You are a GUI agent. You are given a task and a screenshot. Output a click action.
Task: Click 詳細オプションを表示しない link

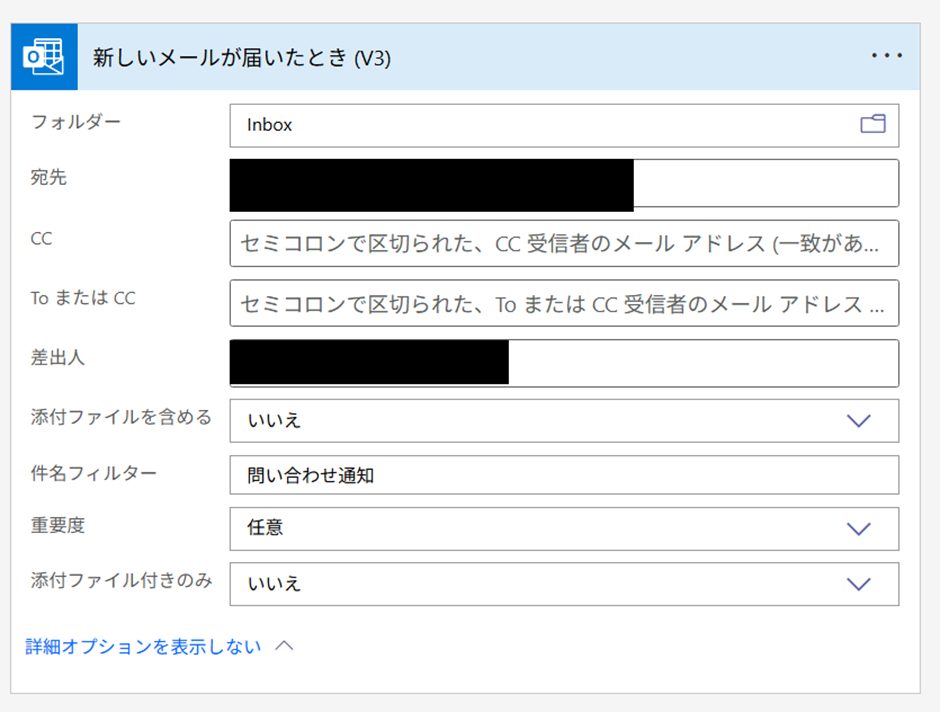[143, 646]
